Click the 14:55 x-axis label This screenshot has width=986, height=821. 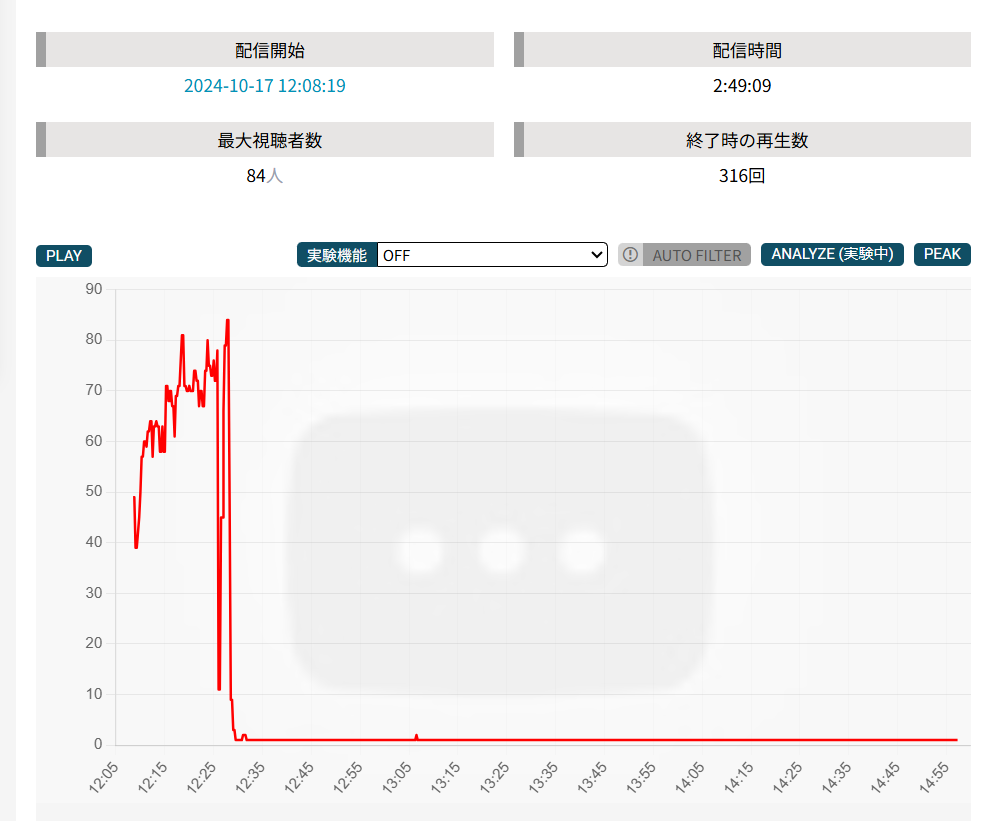click(x=934, y=777)
